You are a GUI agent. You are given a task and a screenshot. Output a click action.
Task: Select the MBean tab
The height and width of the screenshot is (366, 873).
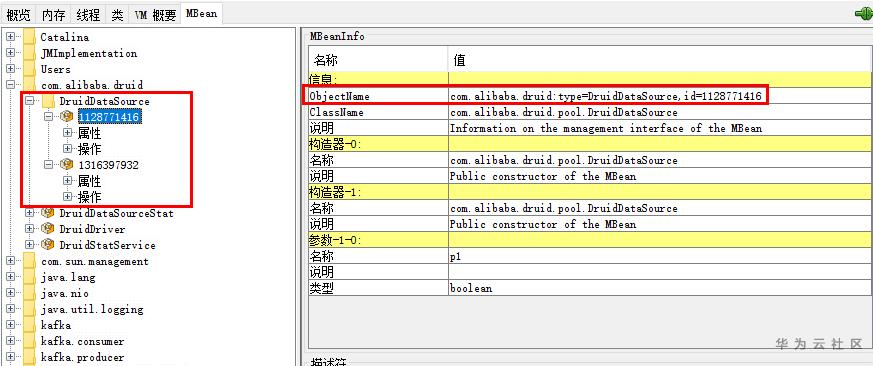pyautogui.click(x=202, y=14)
